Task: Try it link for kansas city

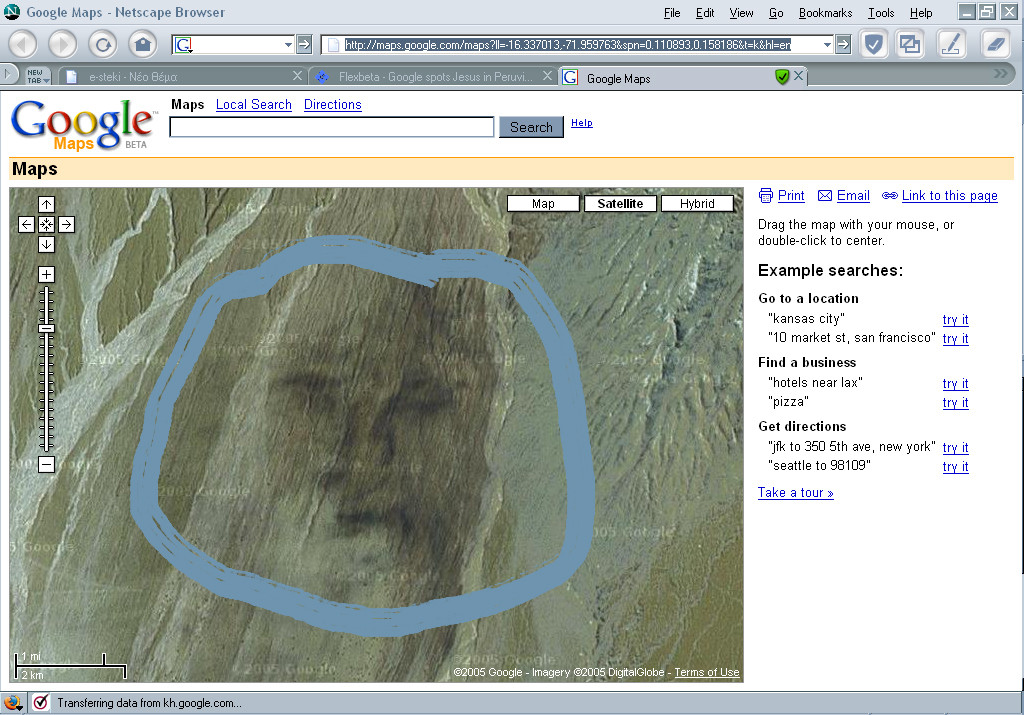Action: [x=955, y=319]
